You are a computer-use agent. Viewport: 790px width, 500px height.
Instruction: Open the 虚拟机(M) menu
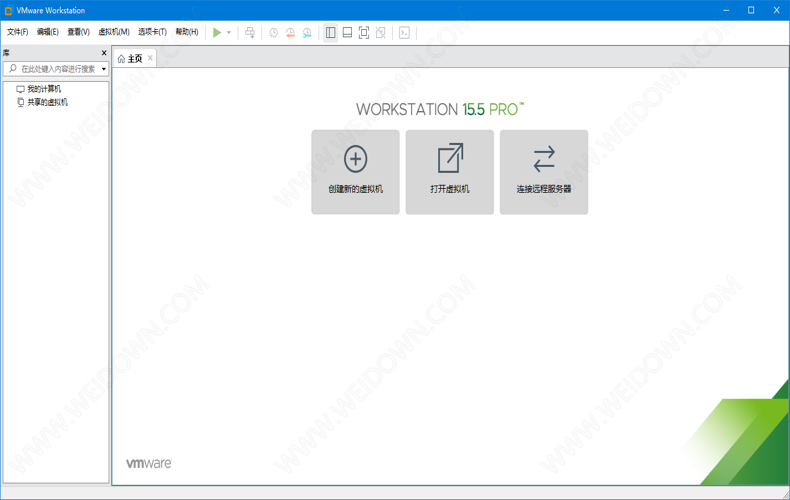pyautogui.click(x=114, y=32)
